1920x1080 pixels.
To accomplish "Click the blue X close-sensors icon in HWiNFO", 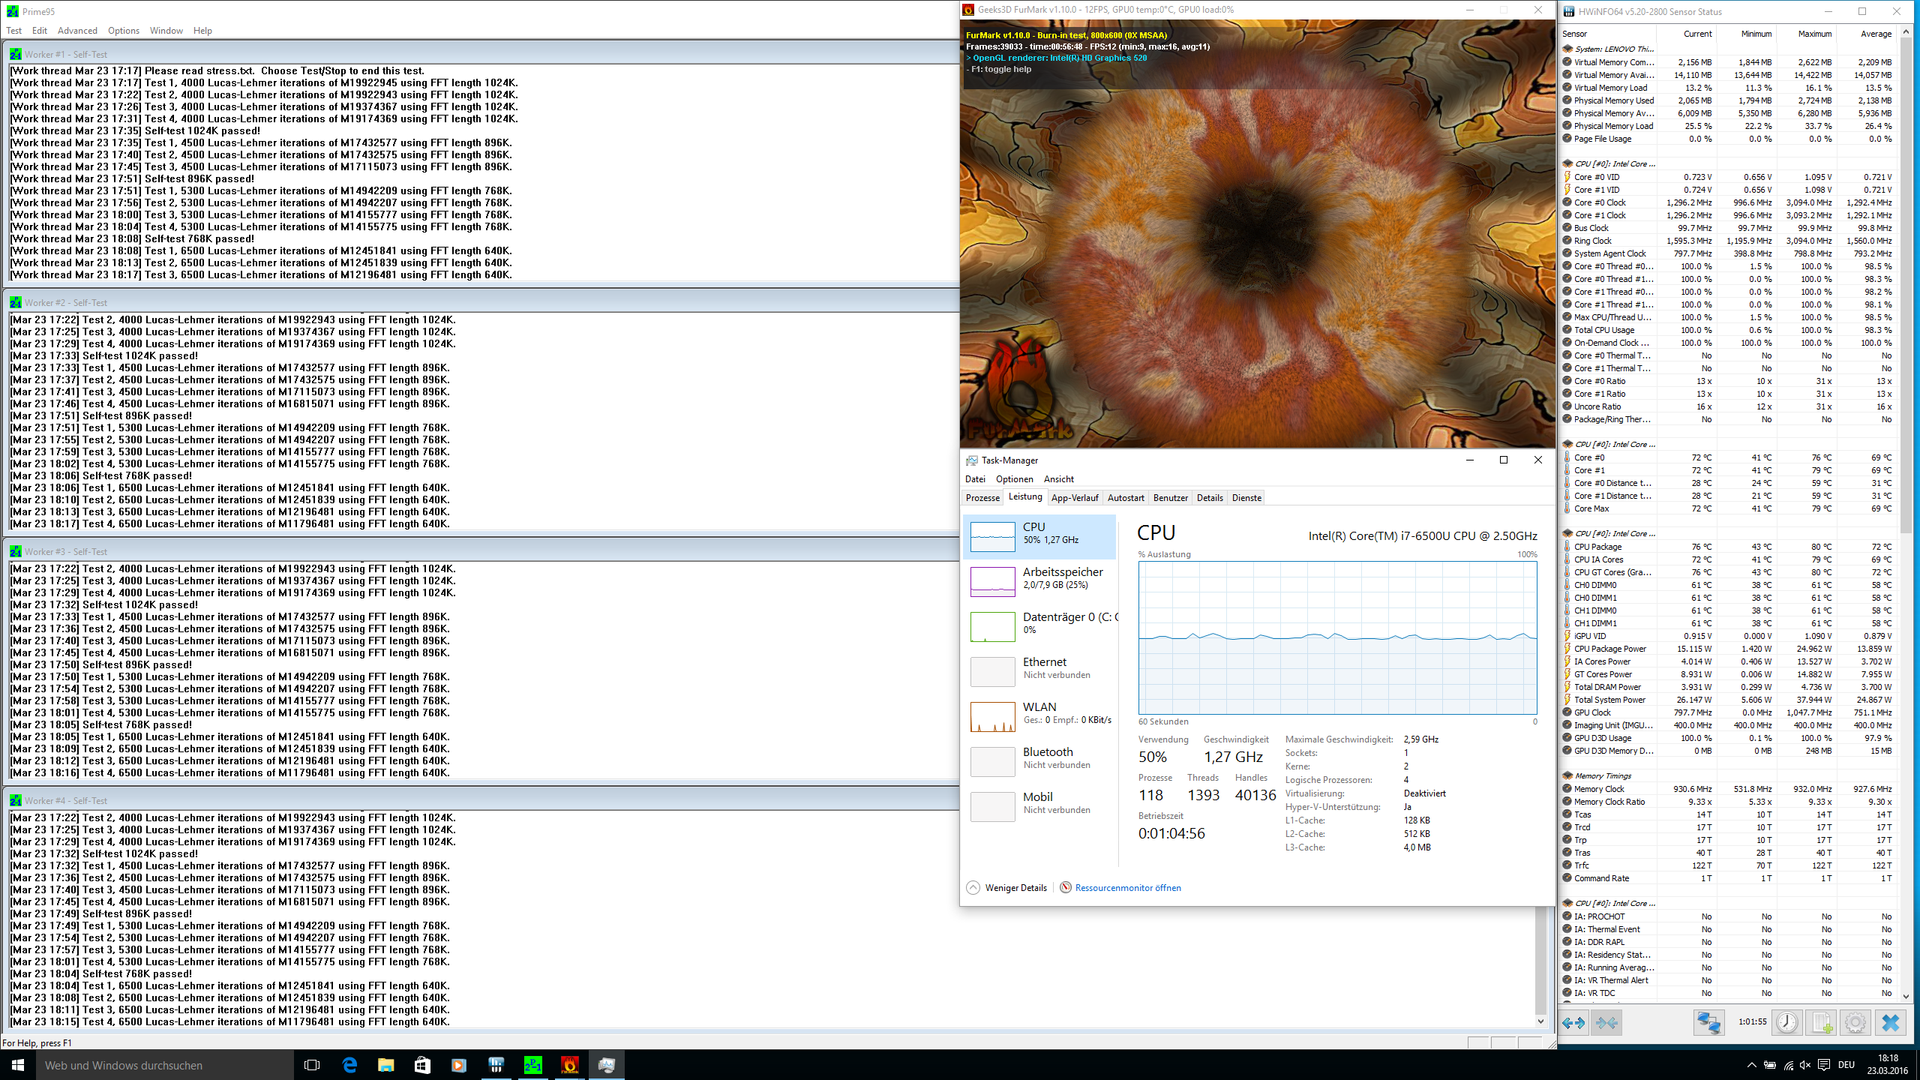I will 1890,1022.
